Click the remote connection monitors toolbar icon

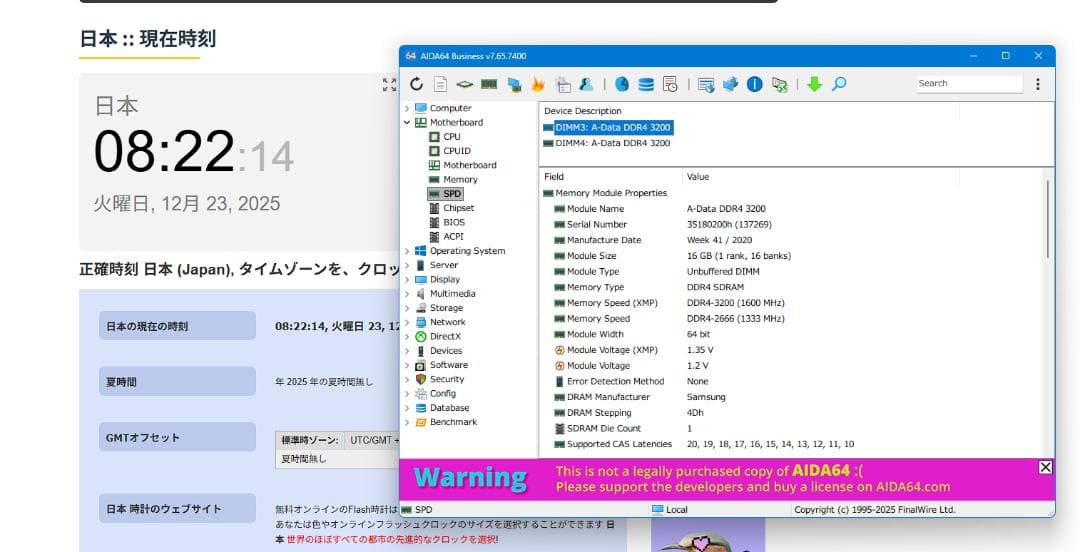[780, 84]
